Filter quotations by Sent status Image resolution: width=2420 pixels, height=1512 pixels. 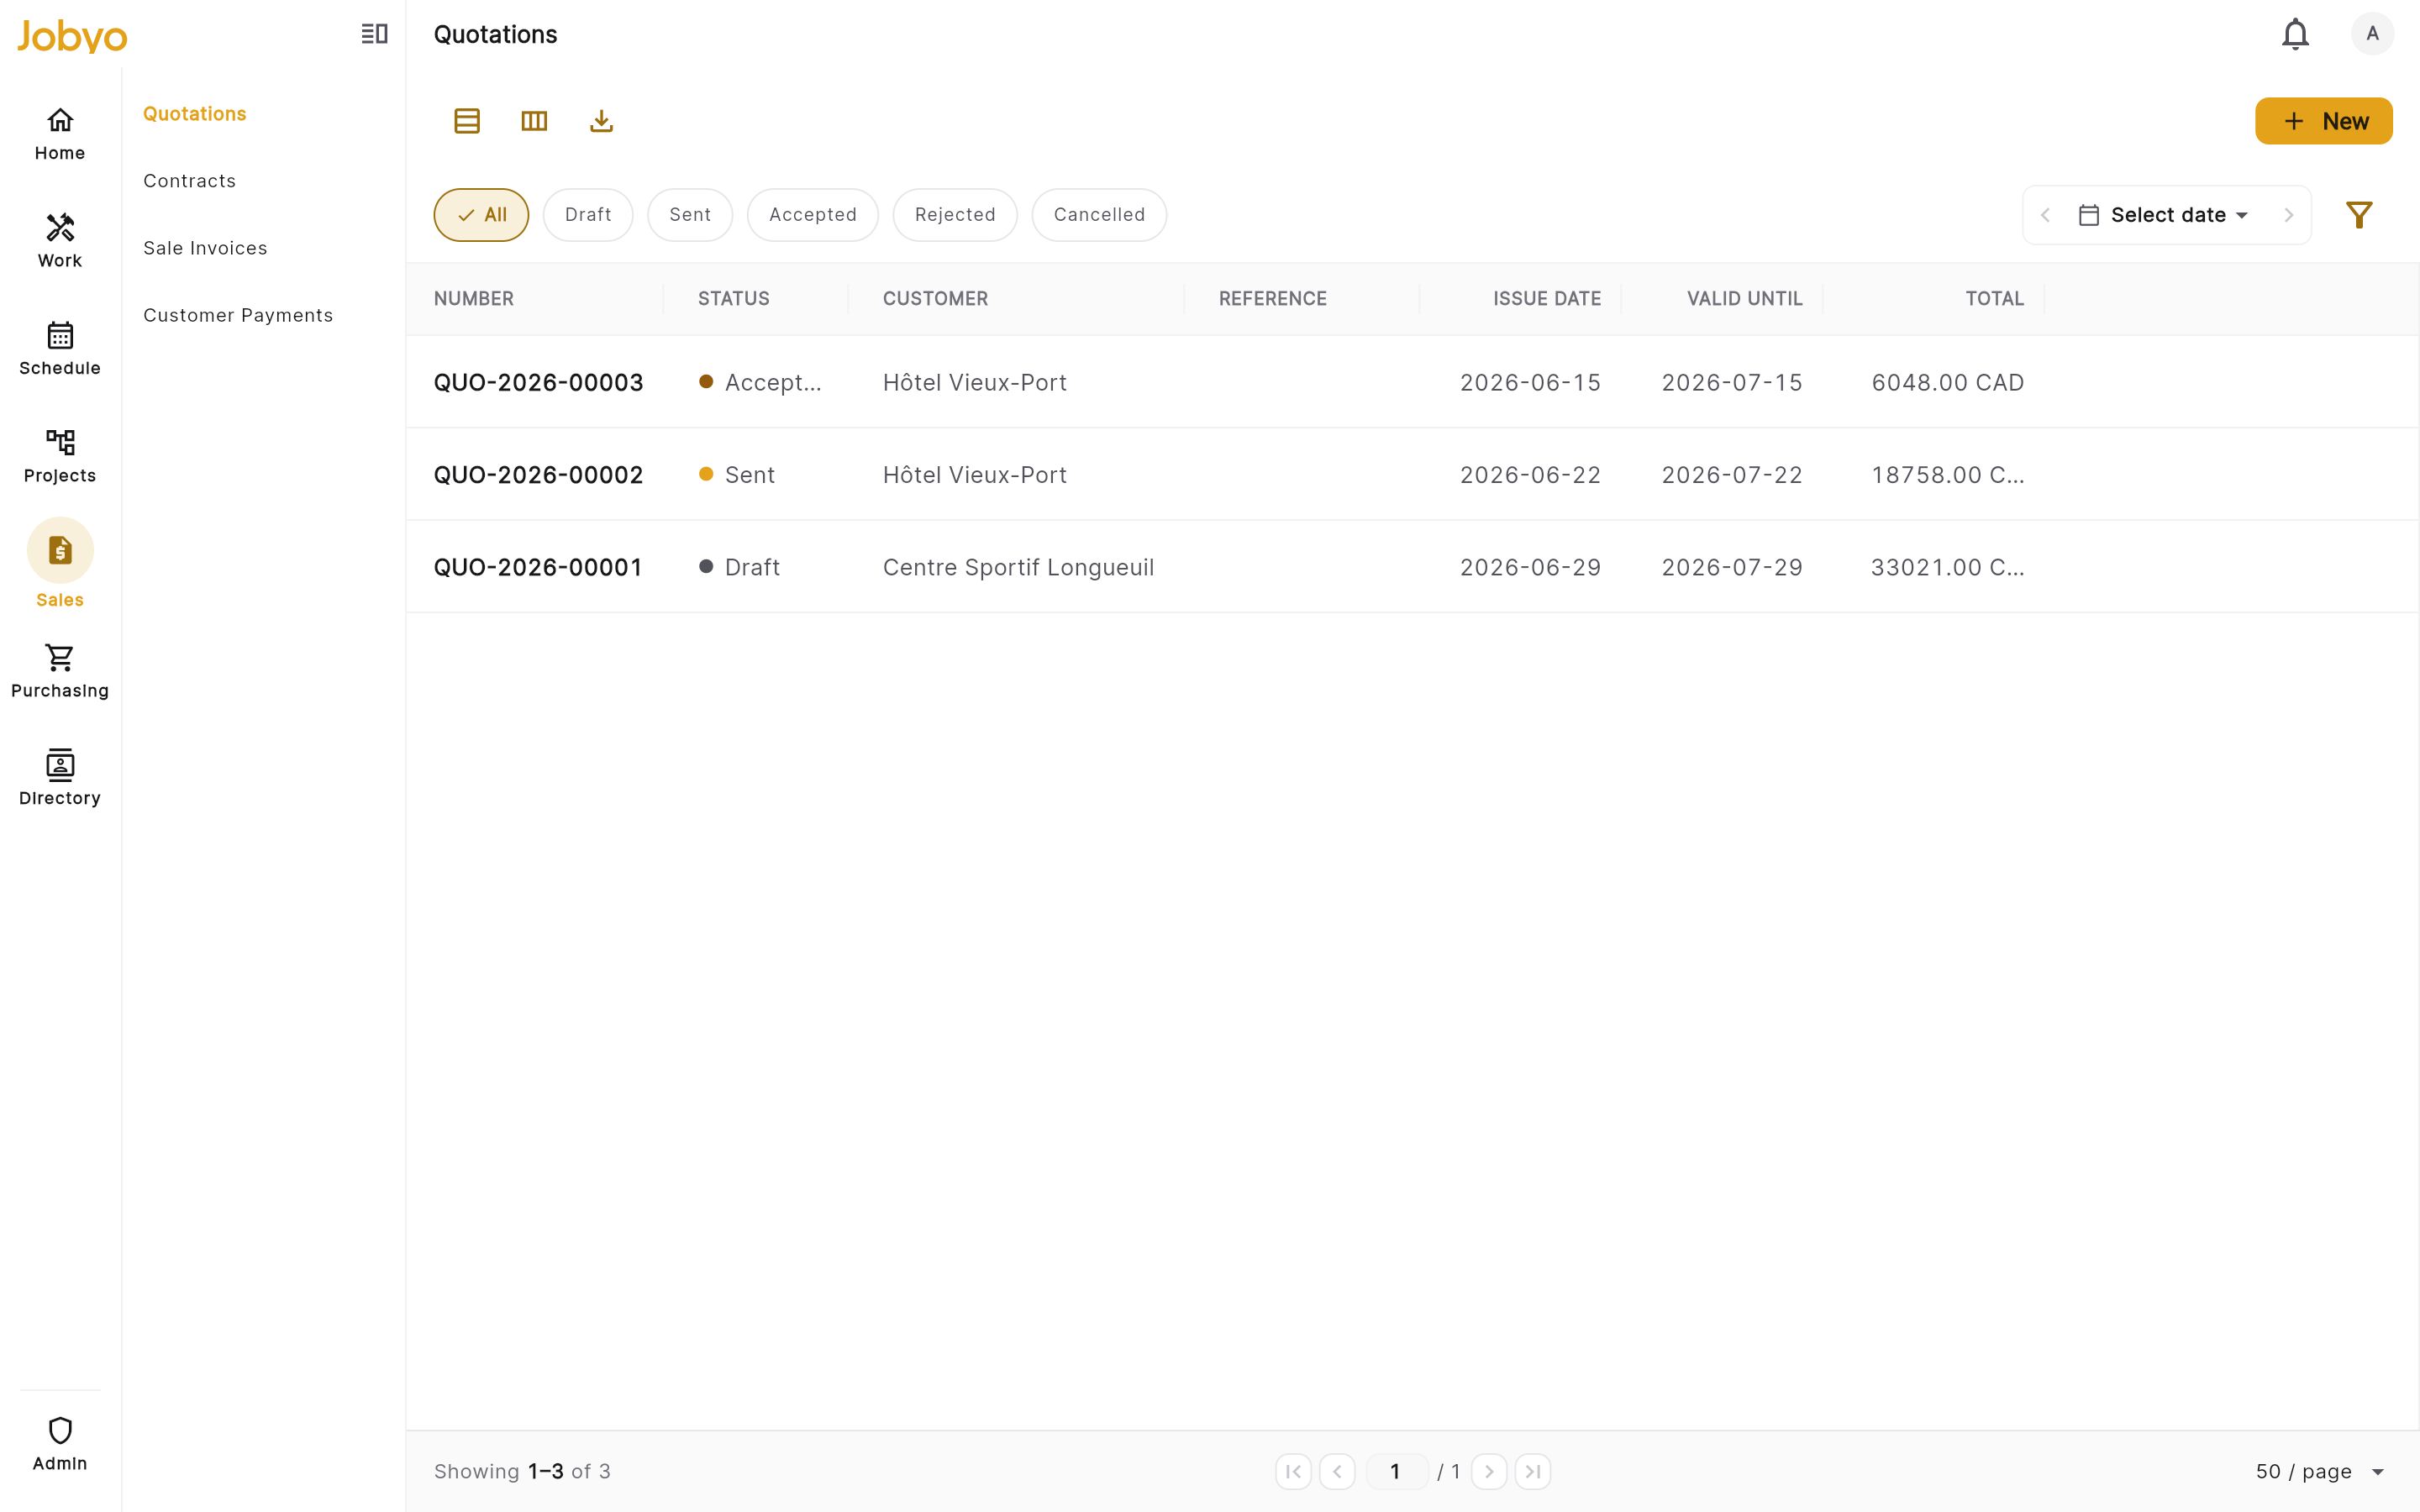[x=690, y=215]
